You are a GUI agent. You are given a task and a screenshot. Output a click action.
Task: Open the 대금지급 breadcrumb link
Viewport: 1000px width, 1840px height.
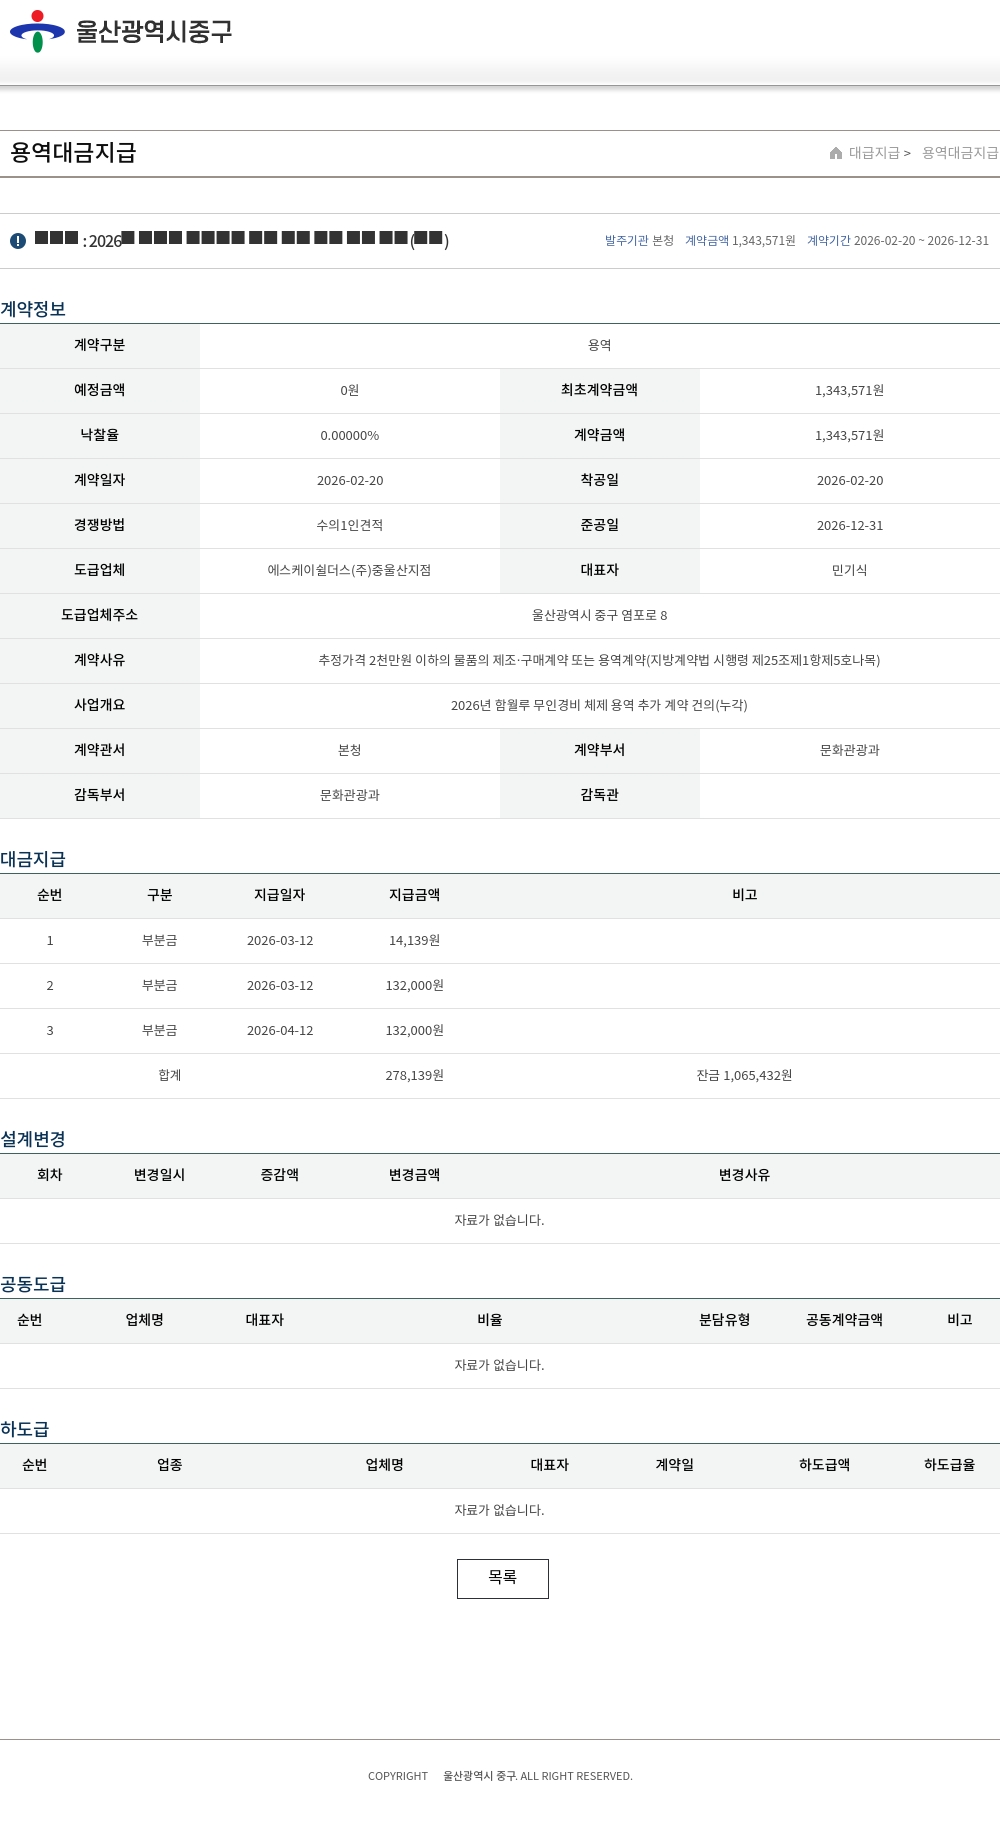tap(874, 153)
